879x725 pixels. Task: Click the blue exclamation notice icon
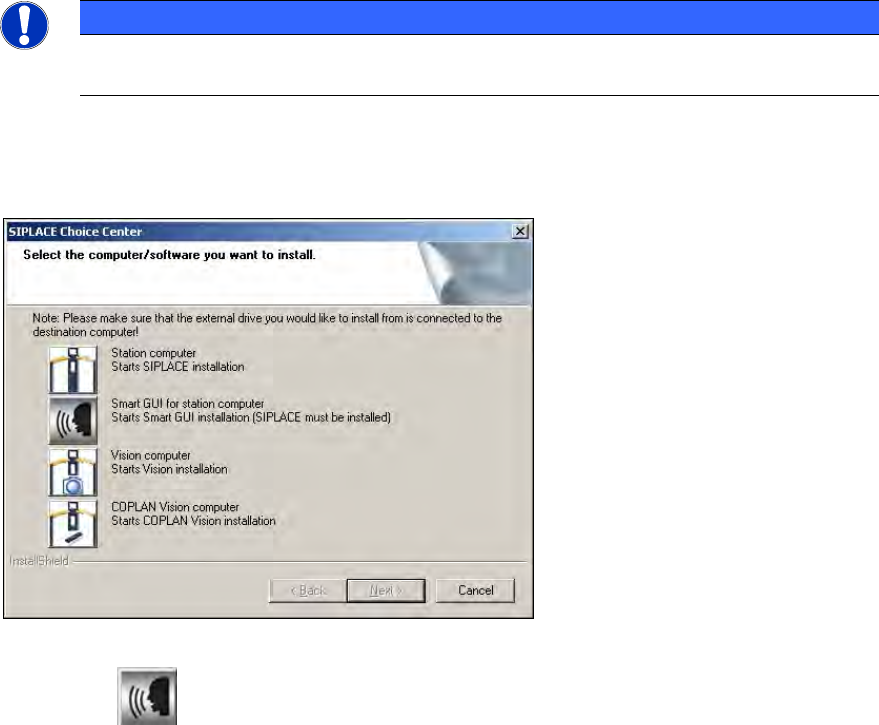click(24, 25)
